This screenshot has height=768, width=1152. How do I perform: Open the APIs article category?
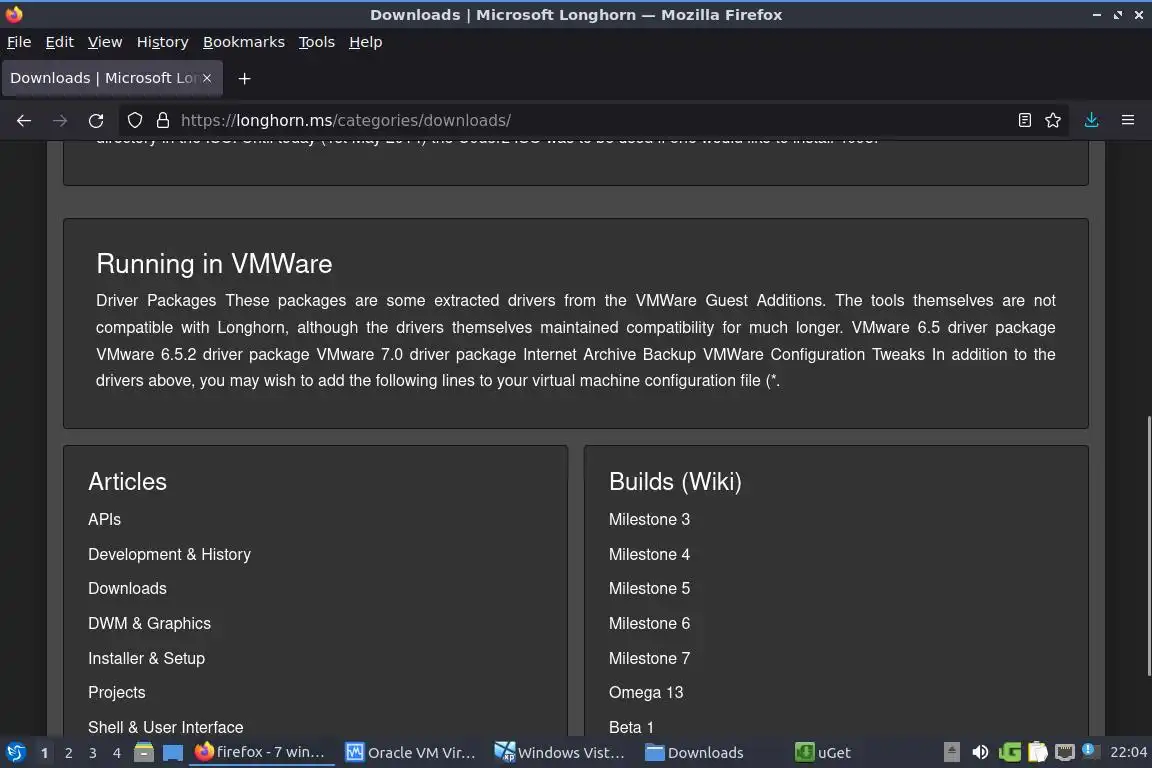pyautogui.click(x=104, y=520)
